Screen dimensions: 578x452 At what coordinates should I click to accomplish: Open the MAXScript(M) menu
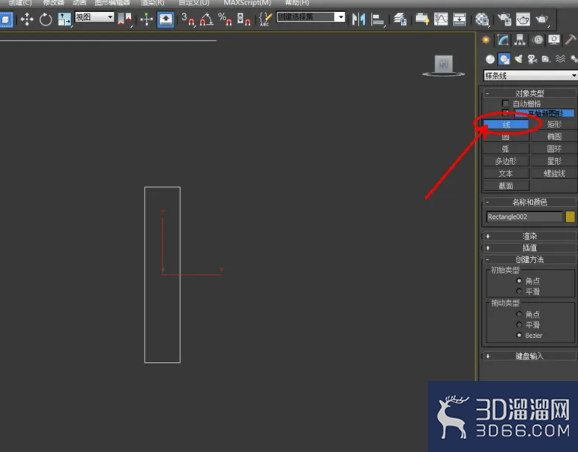point(247,3)
